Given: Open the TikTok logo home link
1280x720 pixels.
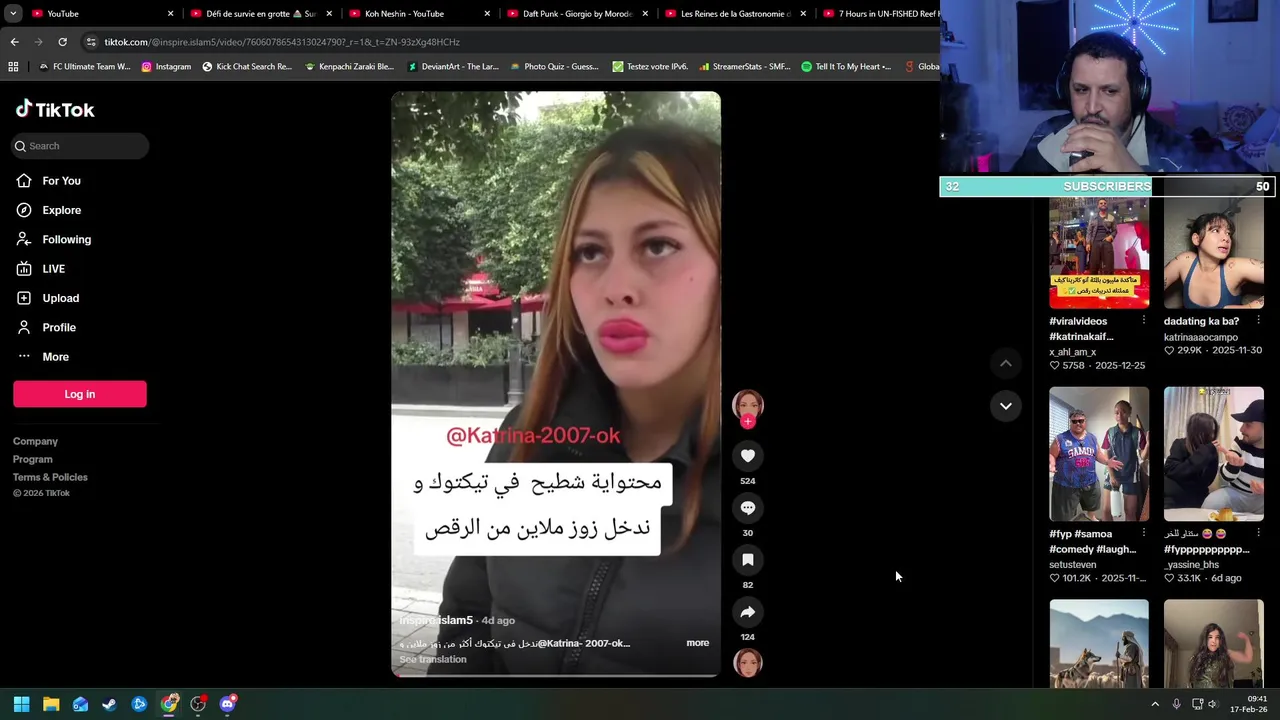Looking at the screenshot, I should coord(55,109).
